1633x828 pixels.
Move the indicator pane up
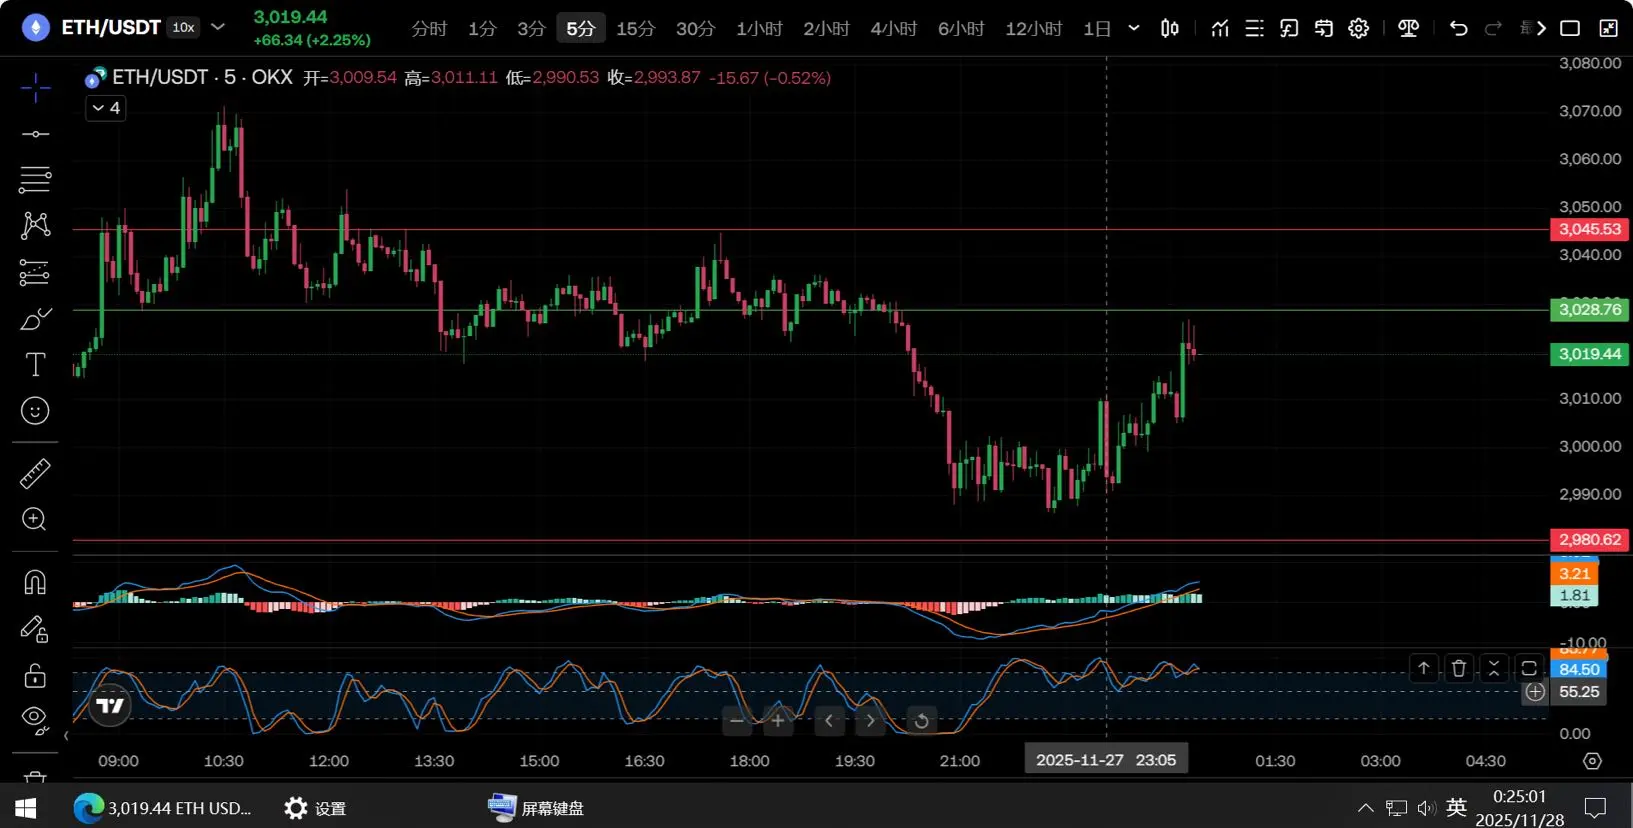[1424, 668]
